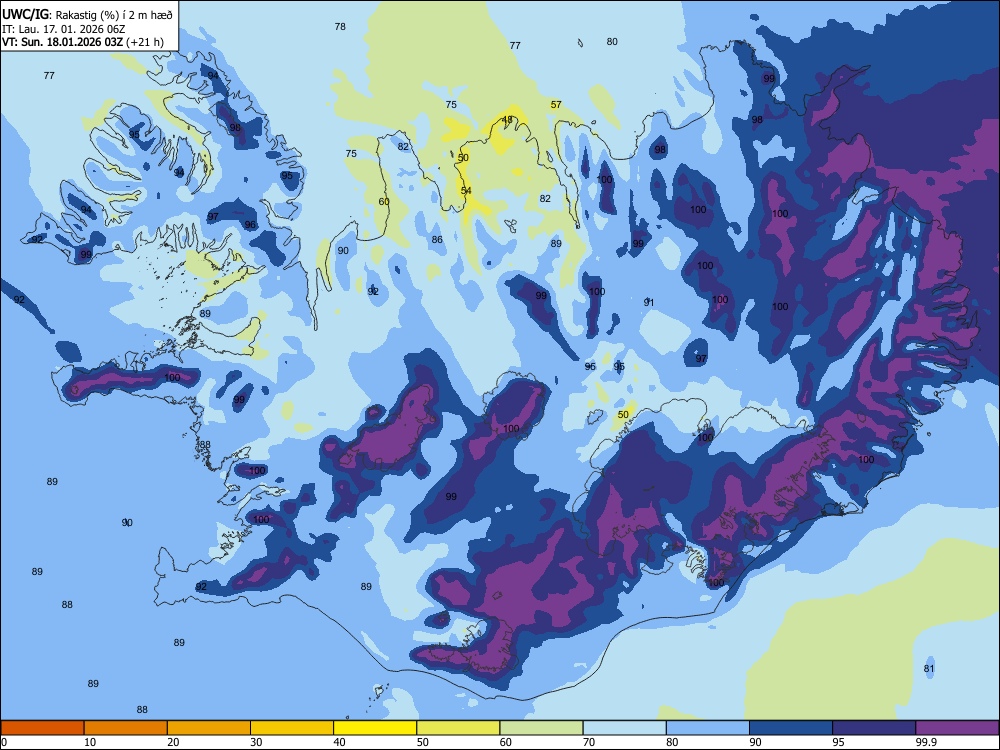This screenshot has height=750, width=1000.
Task: Click the pale yellow 50–60 legend swatch
Action: 458,728
